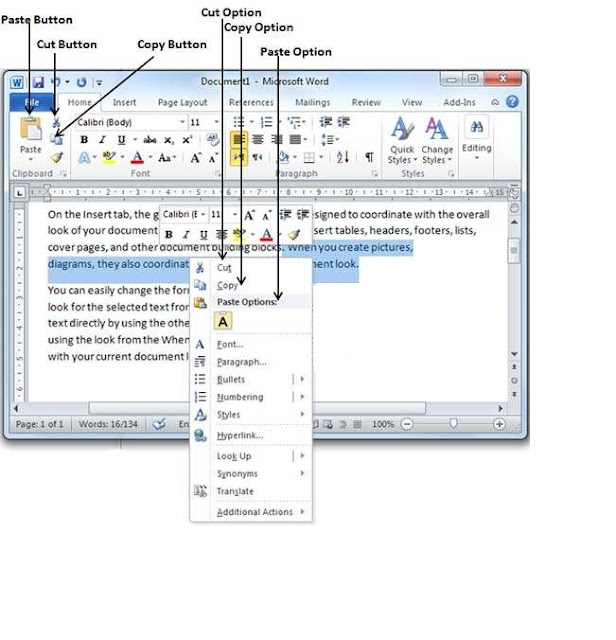
Task: Open Customize Quick Access Toolbar dropdown
Action: click(99, 83)
